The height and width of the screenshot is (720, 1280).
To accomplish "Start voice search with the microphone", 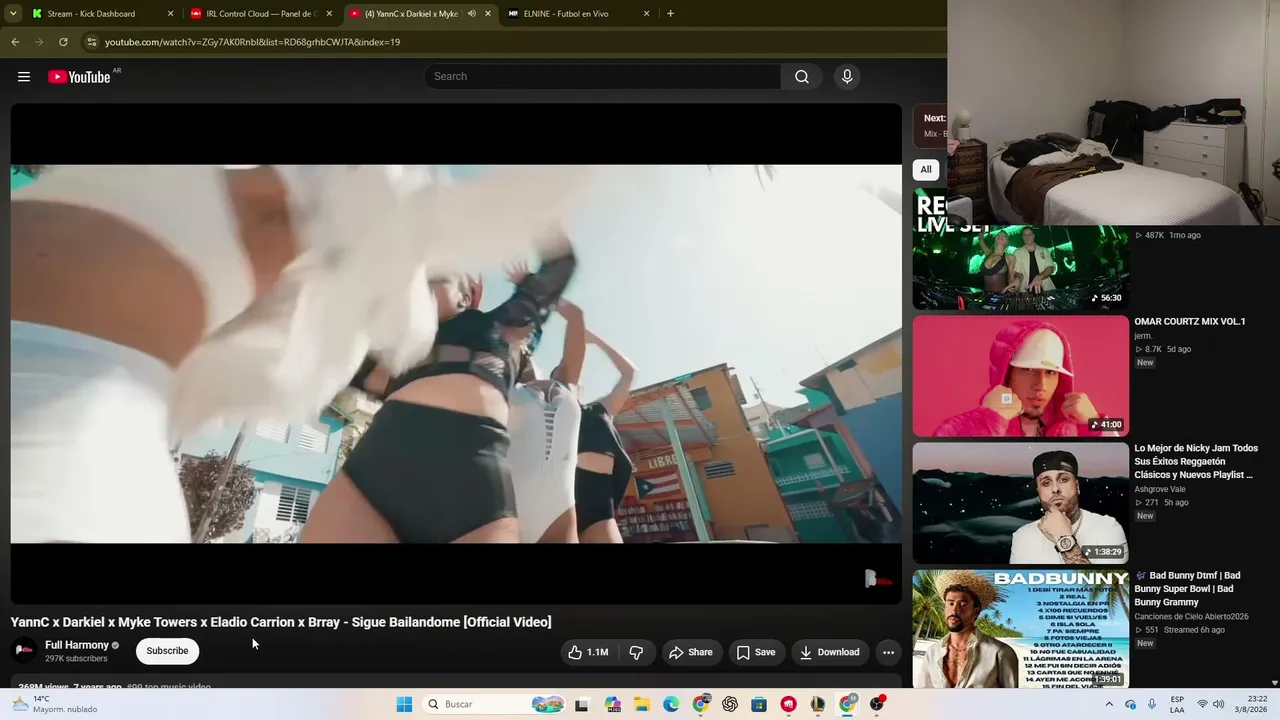I will pos(847,77).
